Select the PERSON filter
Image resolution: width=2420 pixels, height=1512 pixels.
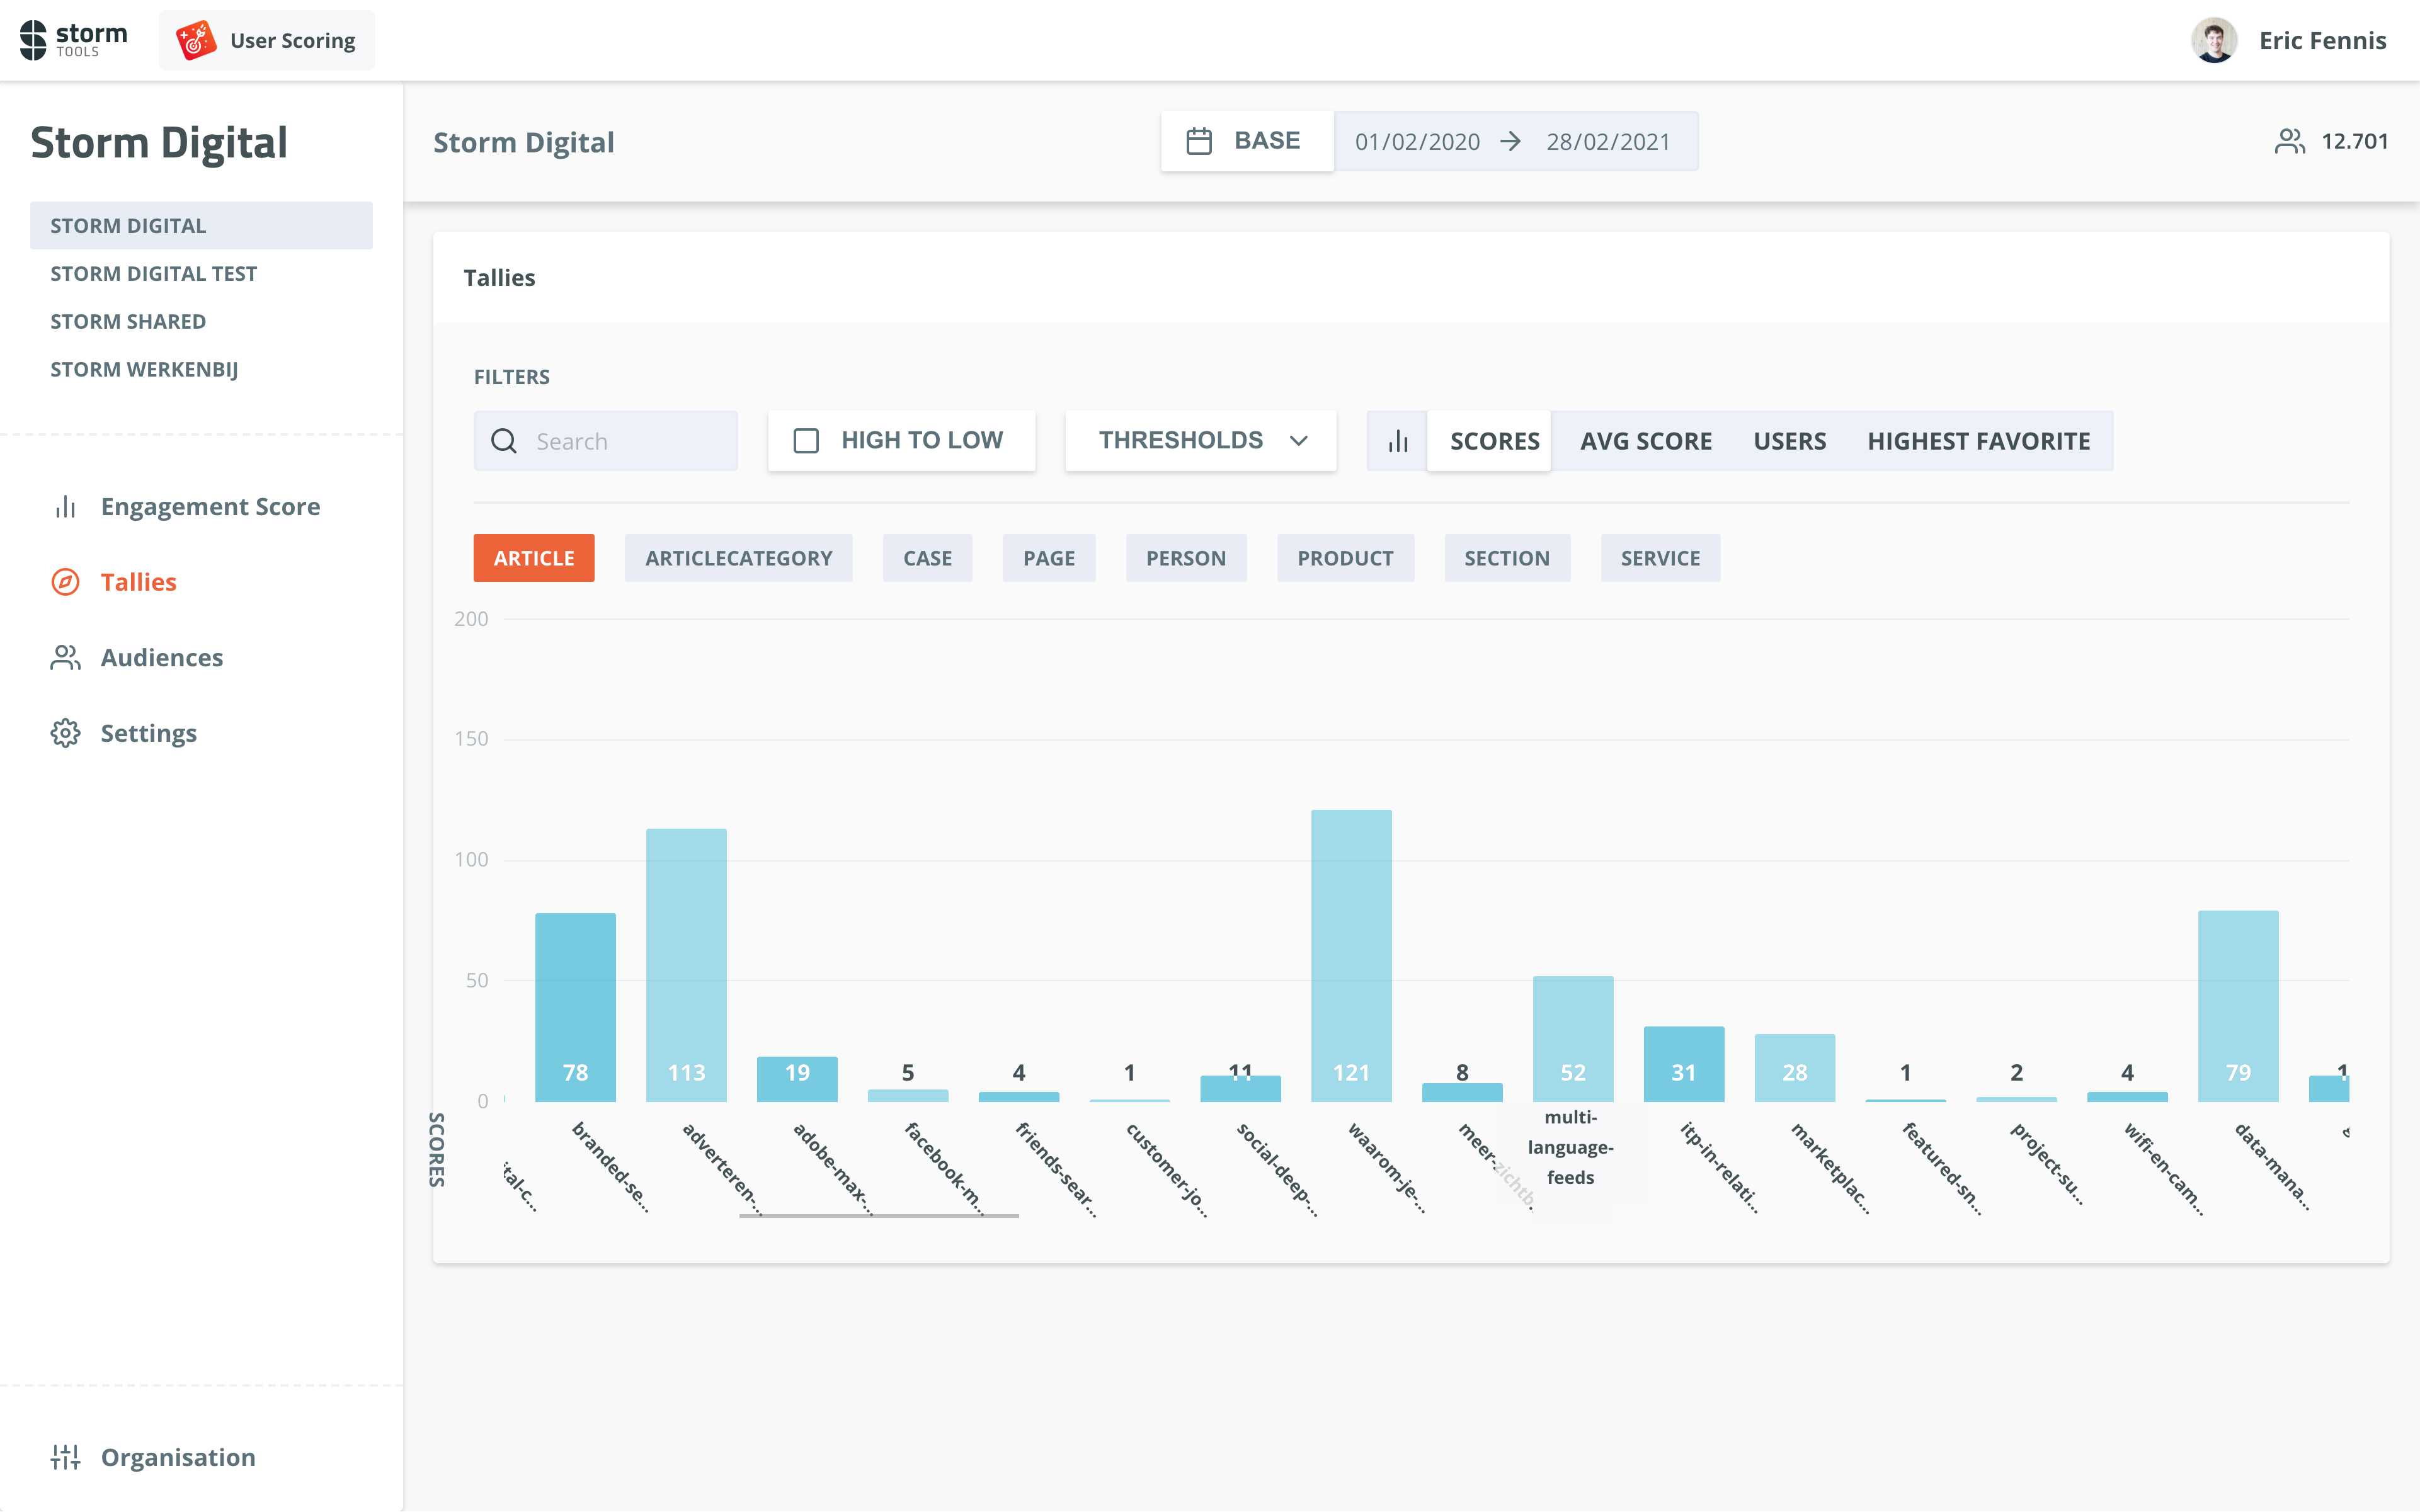click(x=1186, y=558)
